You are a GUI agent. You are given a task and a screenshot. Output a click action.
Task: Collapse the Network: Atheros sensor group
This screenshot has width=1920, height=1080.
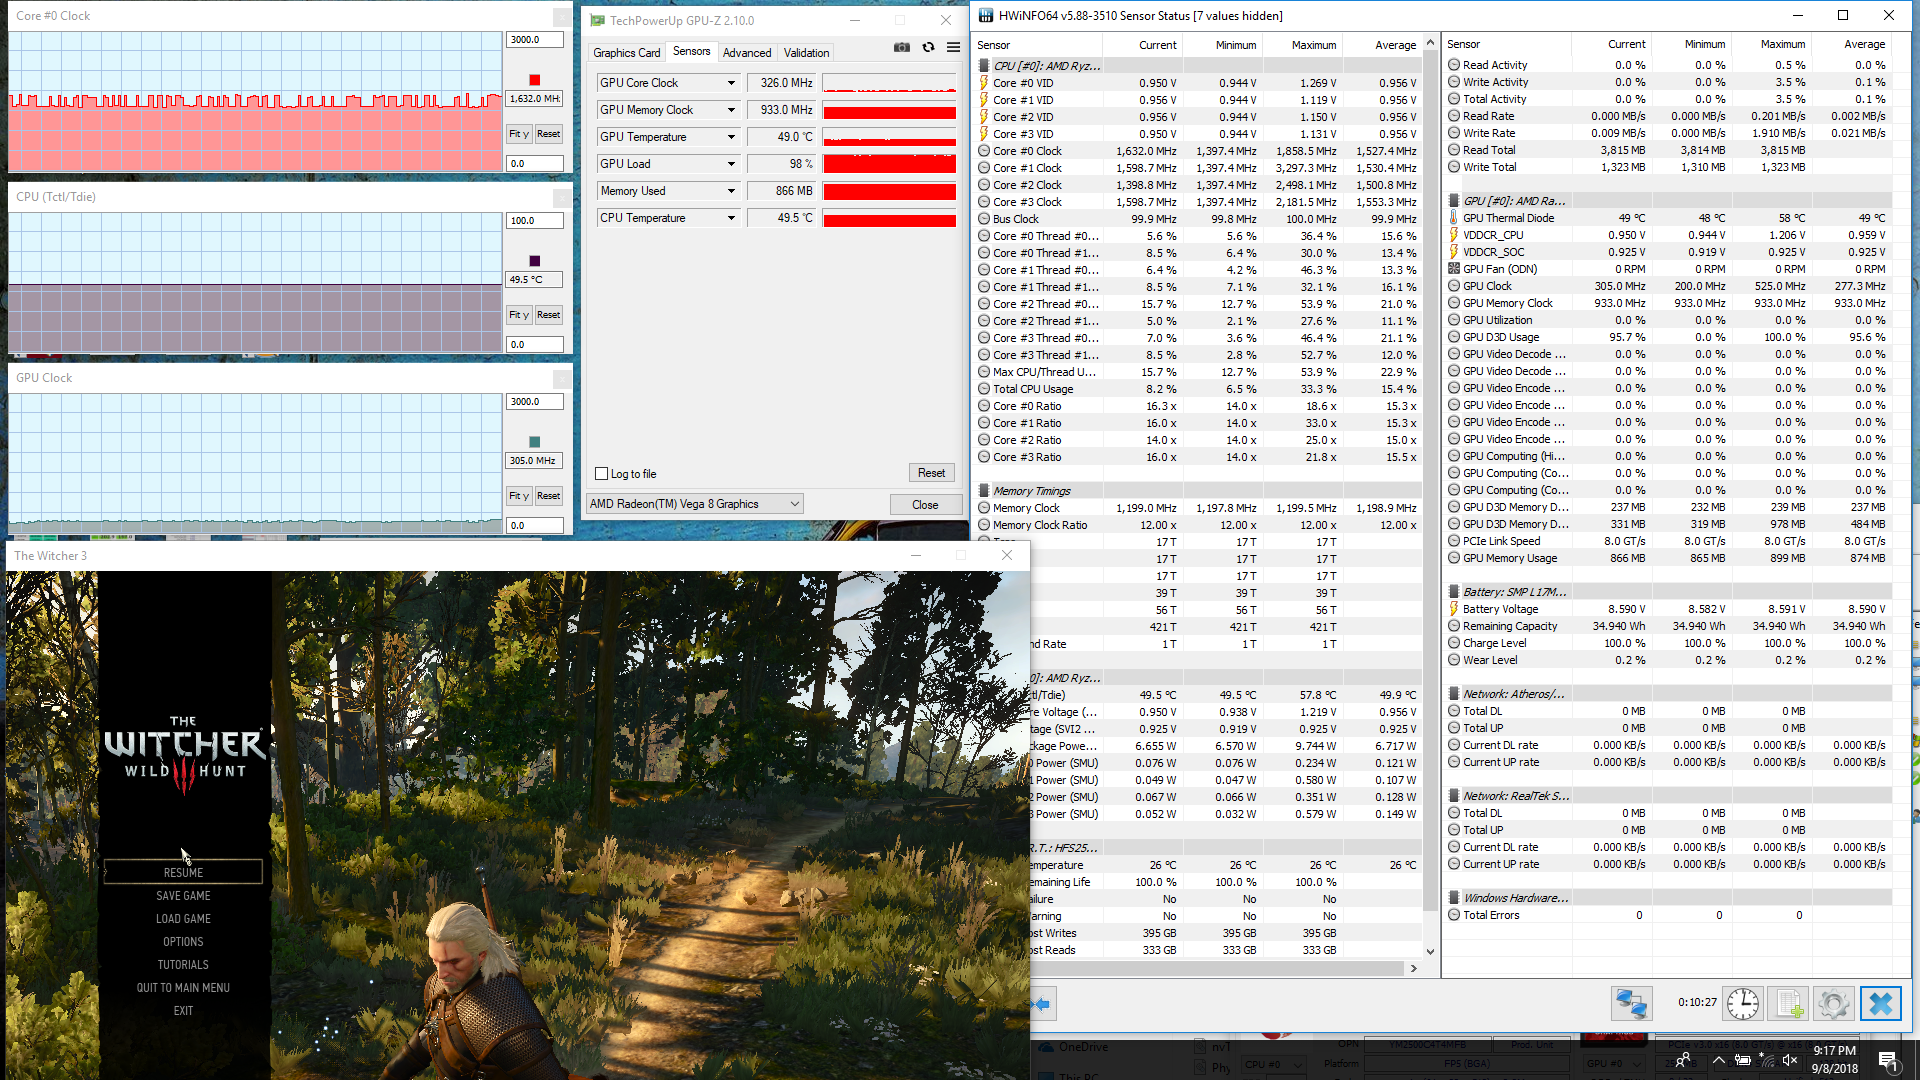[1513, 694]
